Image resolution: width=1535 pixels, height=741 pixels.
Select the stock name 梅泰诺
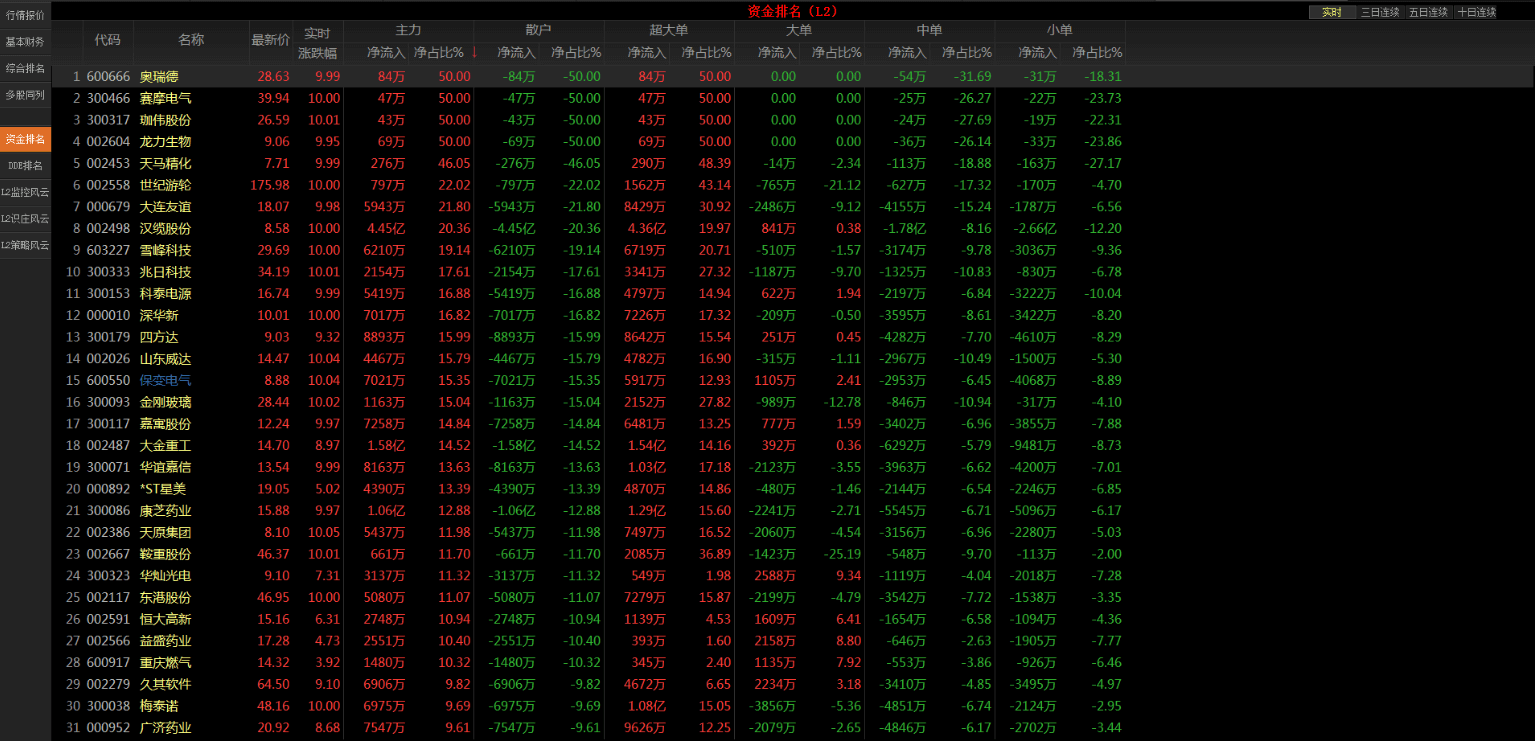pyautogui.click(x=159, y=706)
